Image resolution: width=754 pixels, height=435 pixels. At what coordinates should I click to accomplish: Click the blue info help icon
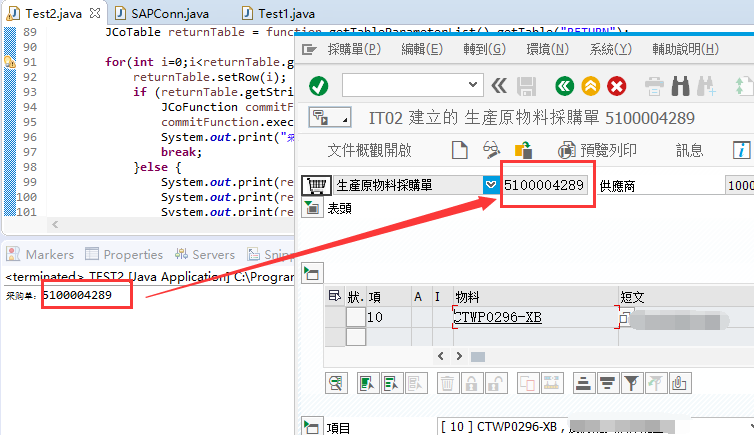coord(741,150)
